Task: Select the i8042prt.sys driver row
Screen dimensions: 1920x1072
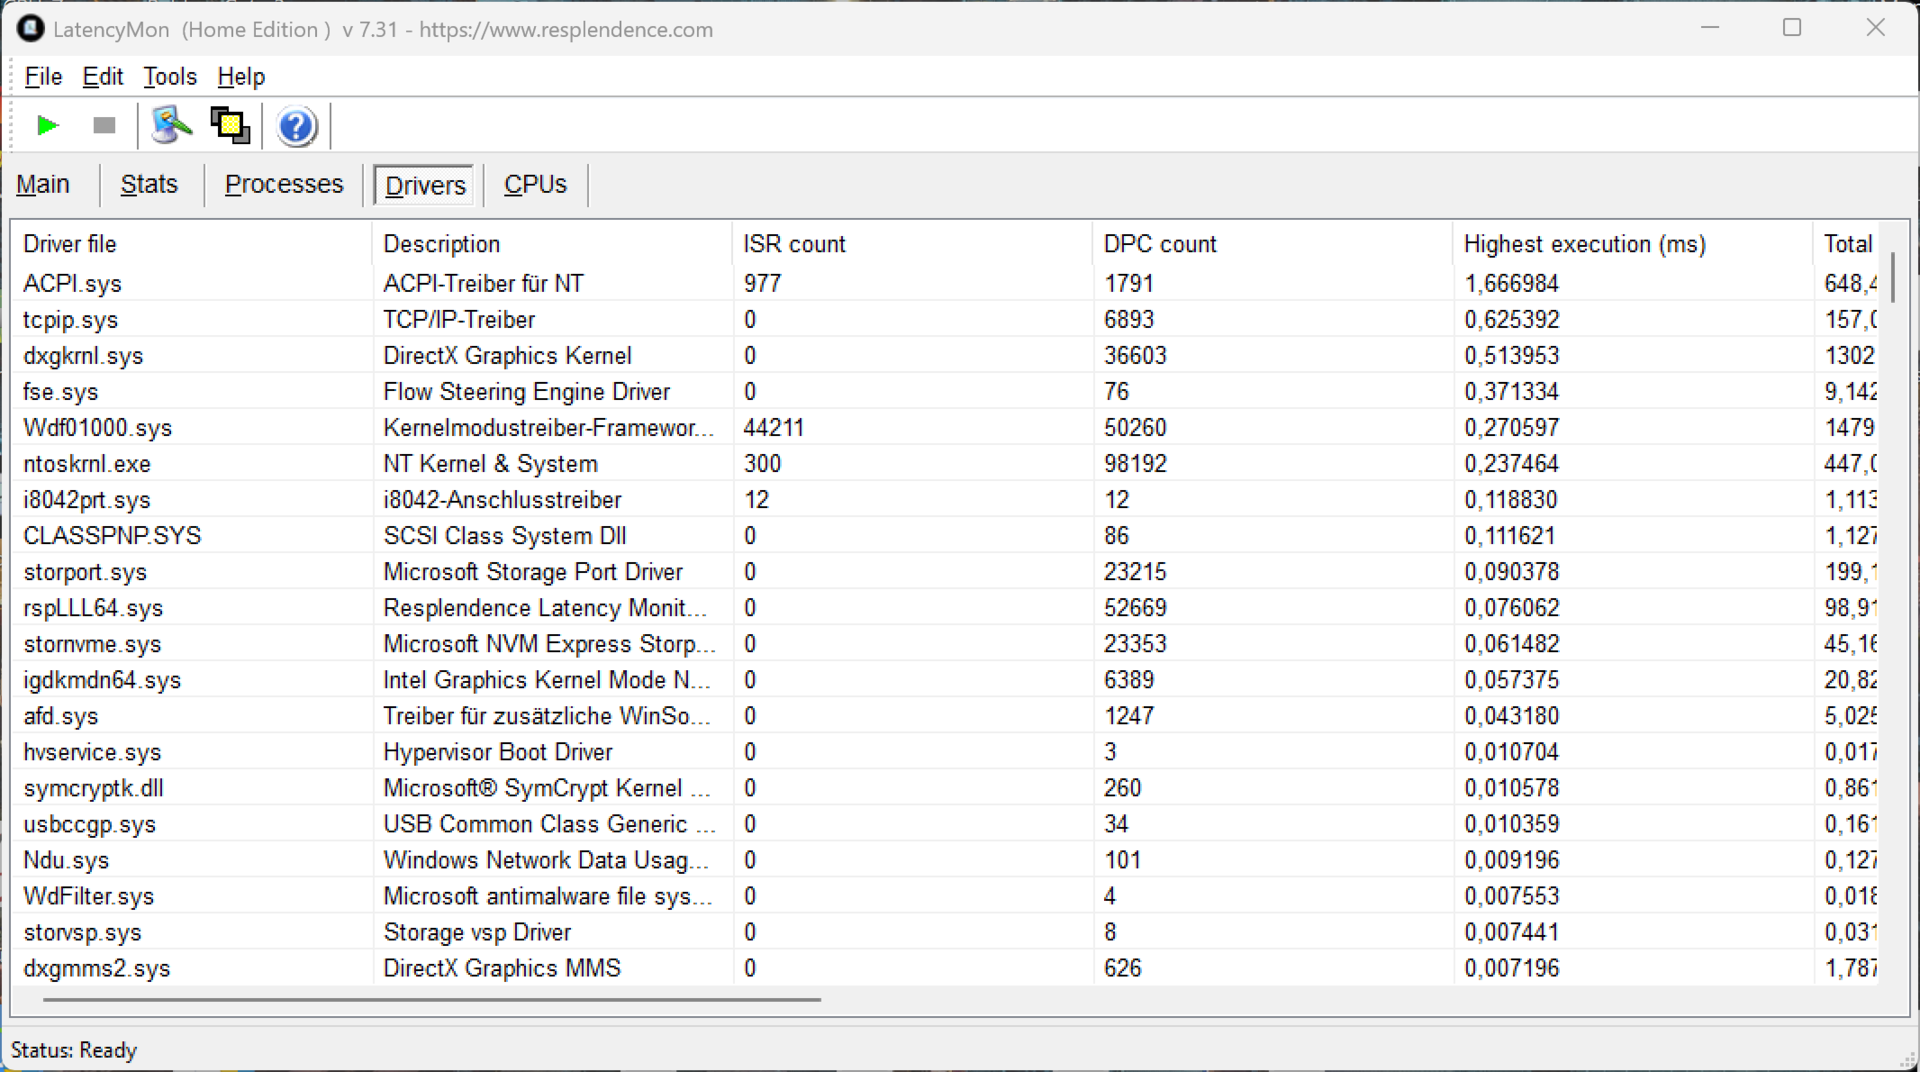Action: [945, 500]
